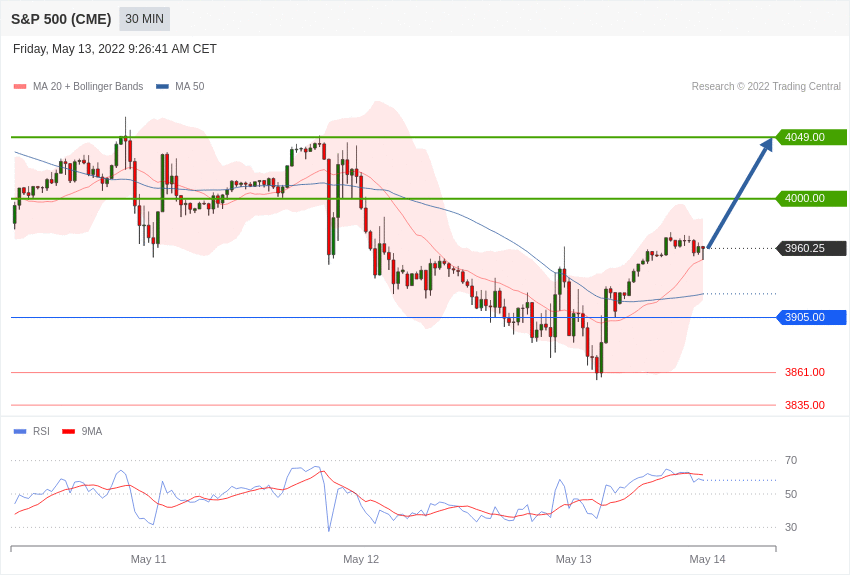Click the 3861.00 support level label
This screenshot has height=576, width=850.
pos(804,372)
